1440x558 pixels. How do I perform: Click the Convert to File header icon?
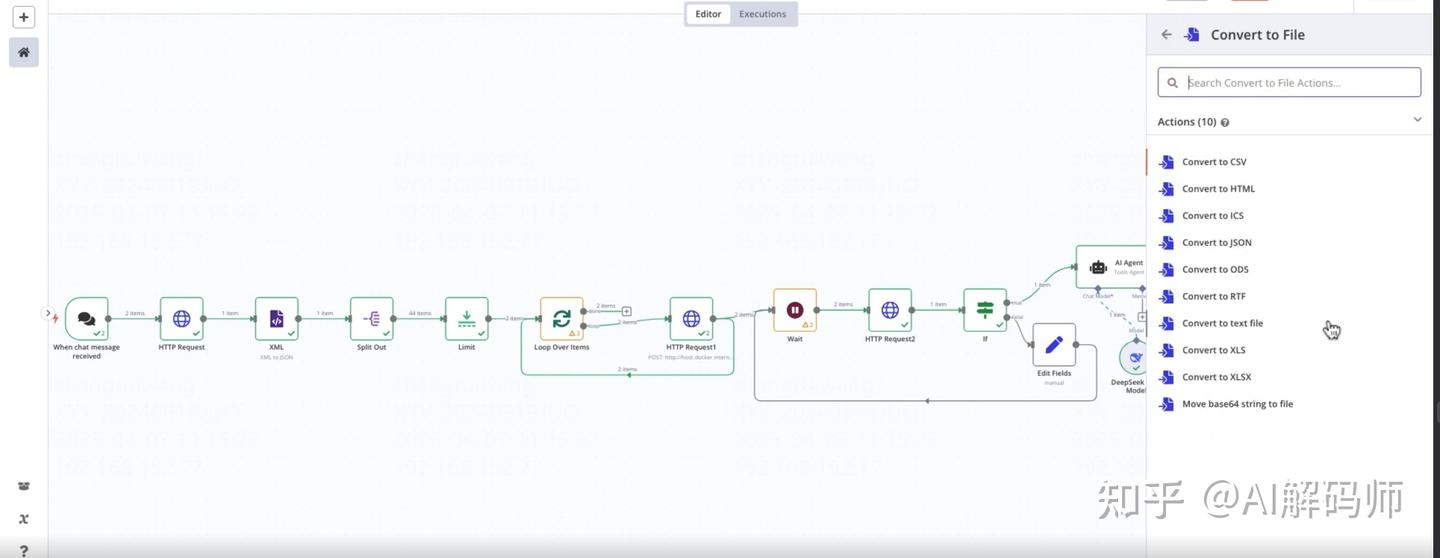point(1191,34)
